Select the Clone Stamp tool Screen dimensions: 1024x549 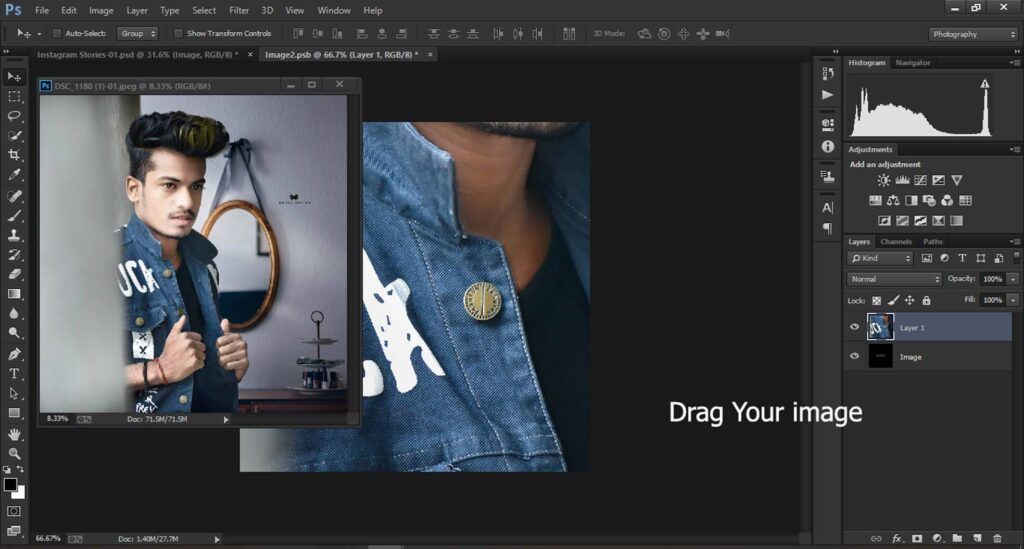coord(14,235)
